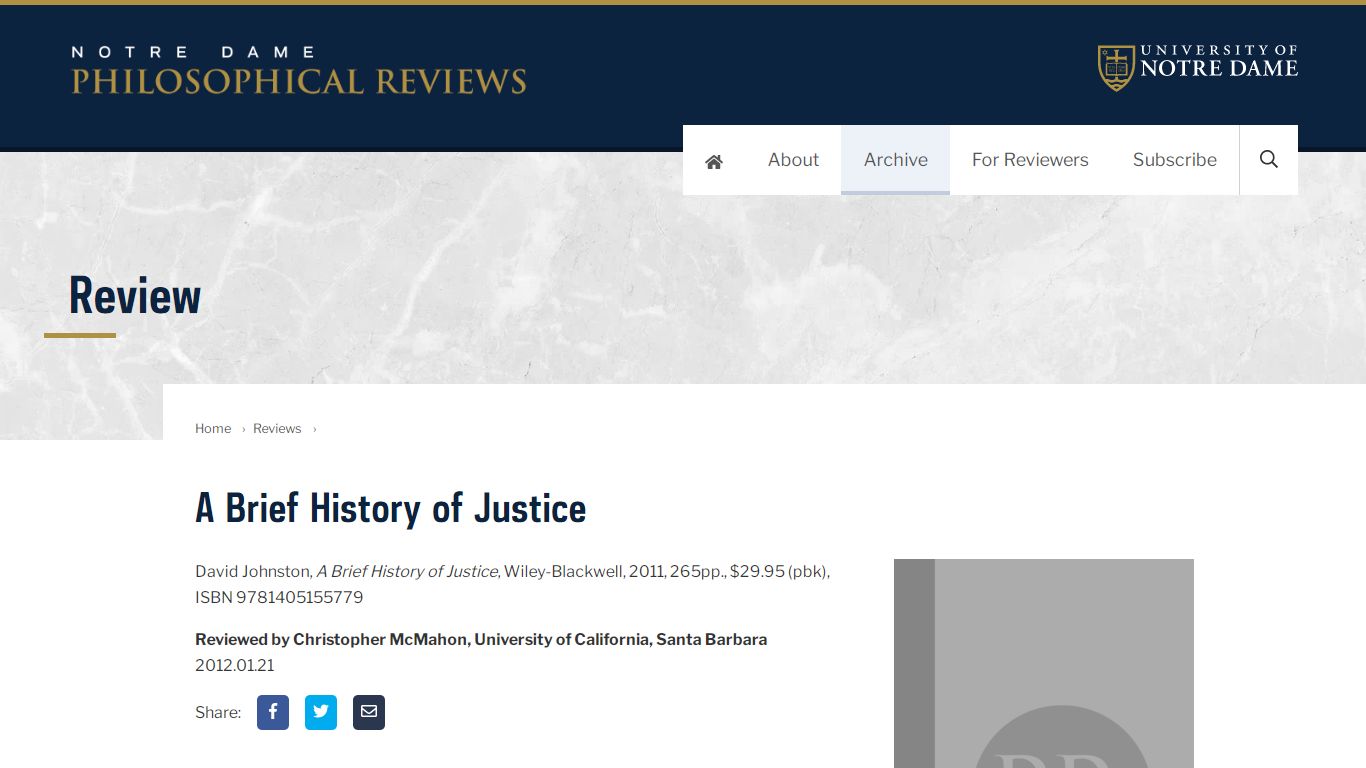
Task: Follow the Home breadcrumb link
Action: pos(213,428)
